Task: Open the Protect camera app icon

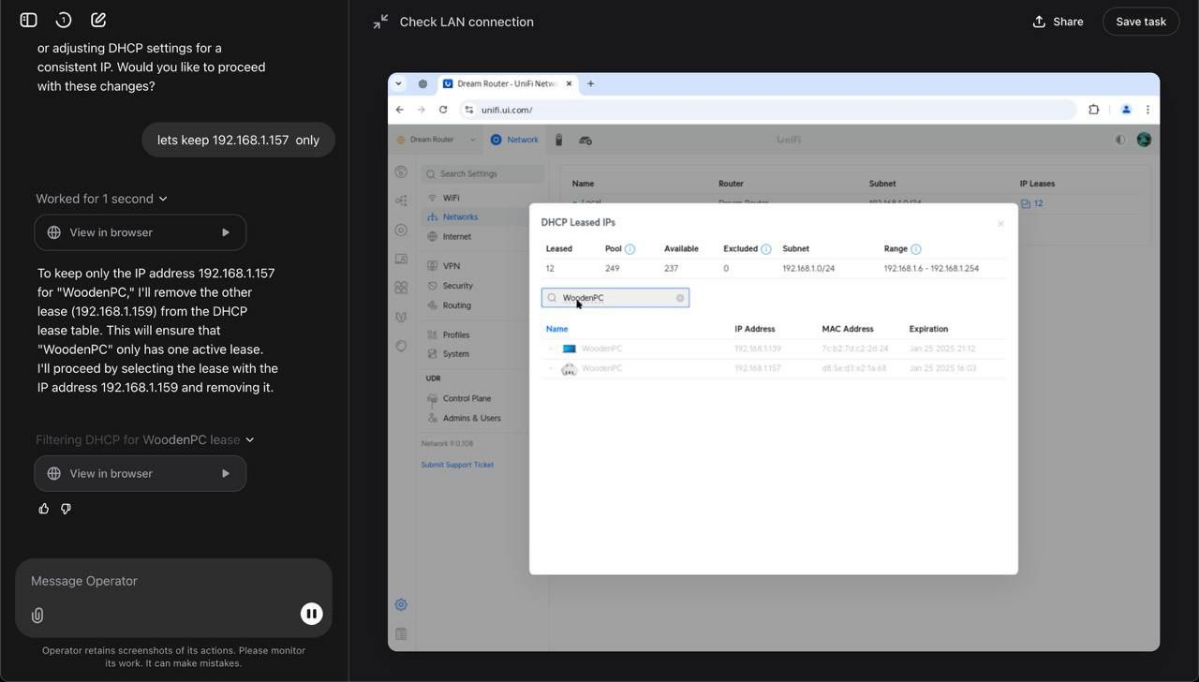Action: (559, 140)
